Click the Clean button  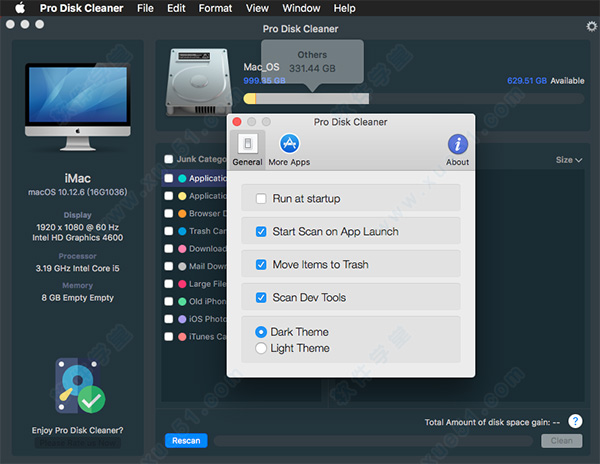[562, 441]
